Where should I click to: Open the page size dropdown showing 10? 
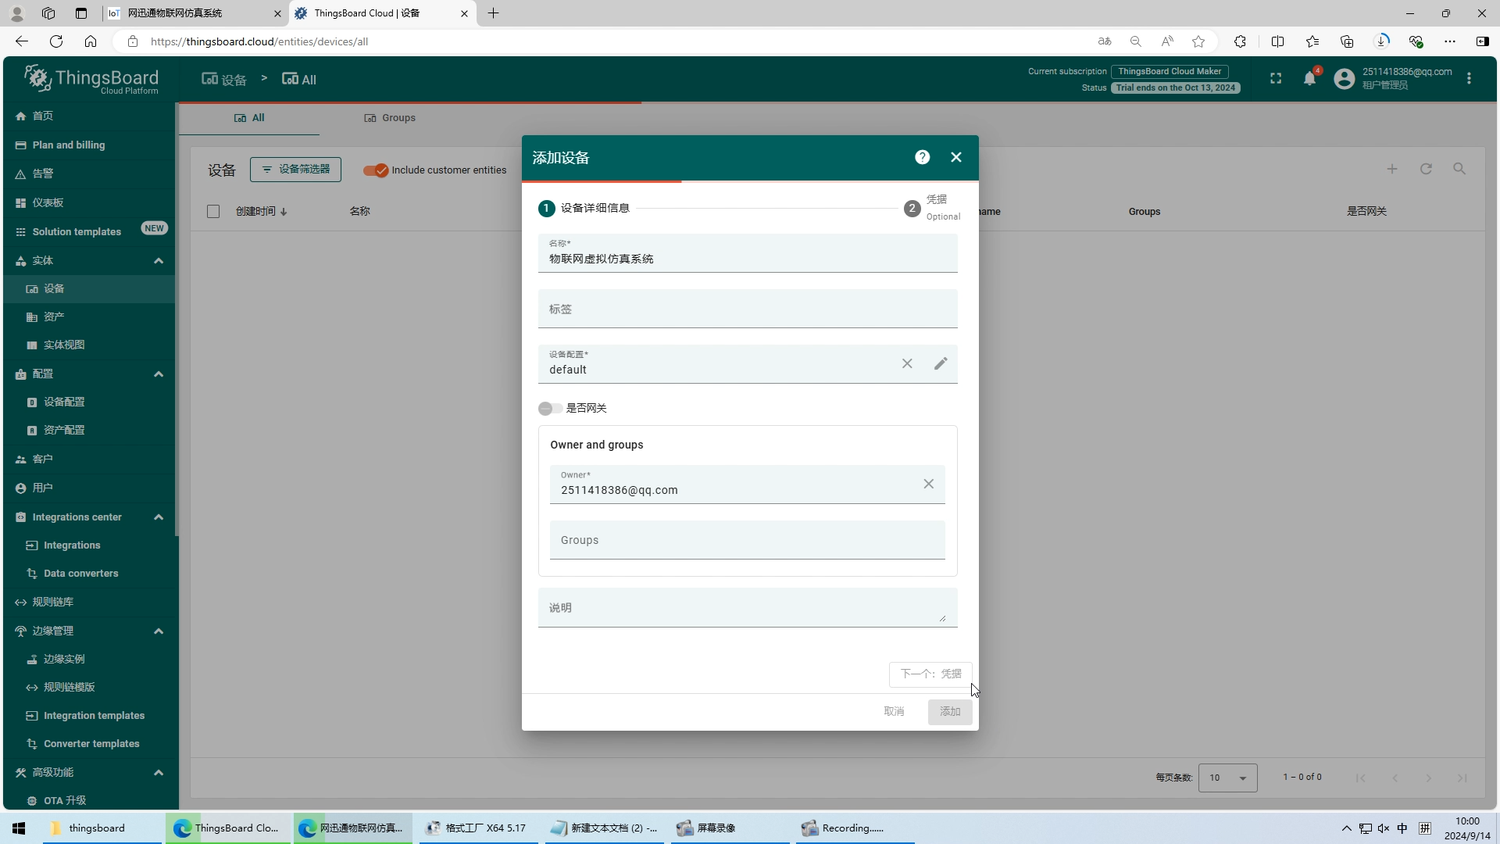pyautogui.click(x=1227, y=778)
